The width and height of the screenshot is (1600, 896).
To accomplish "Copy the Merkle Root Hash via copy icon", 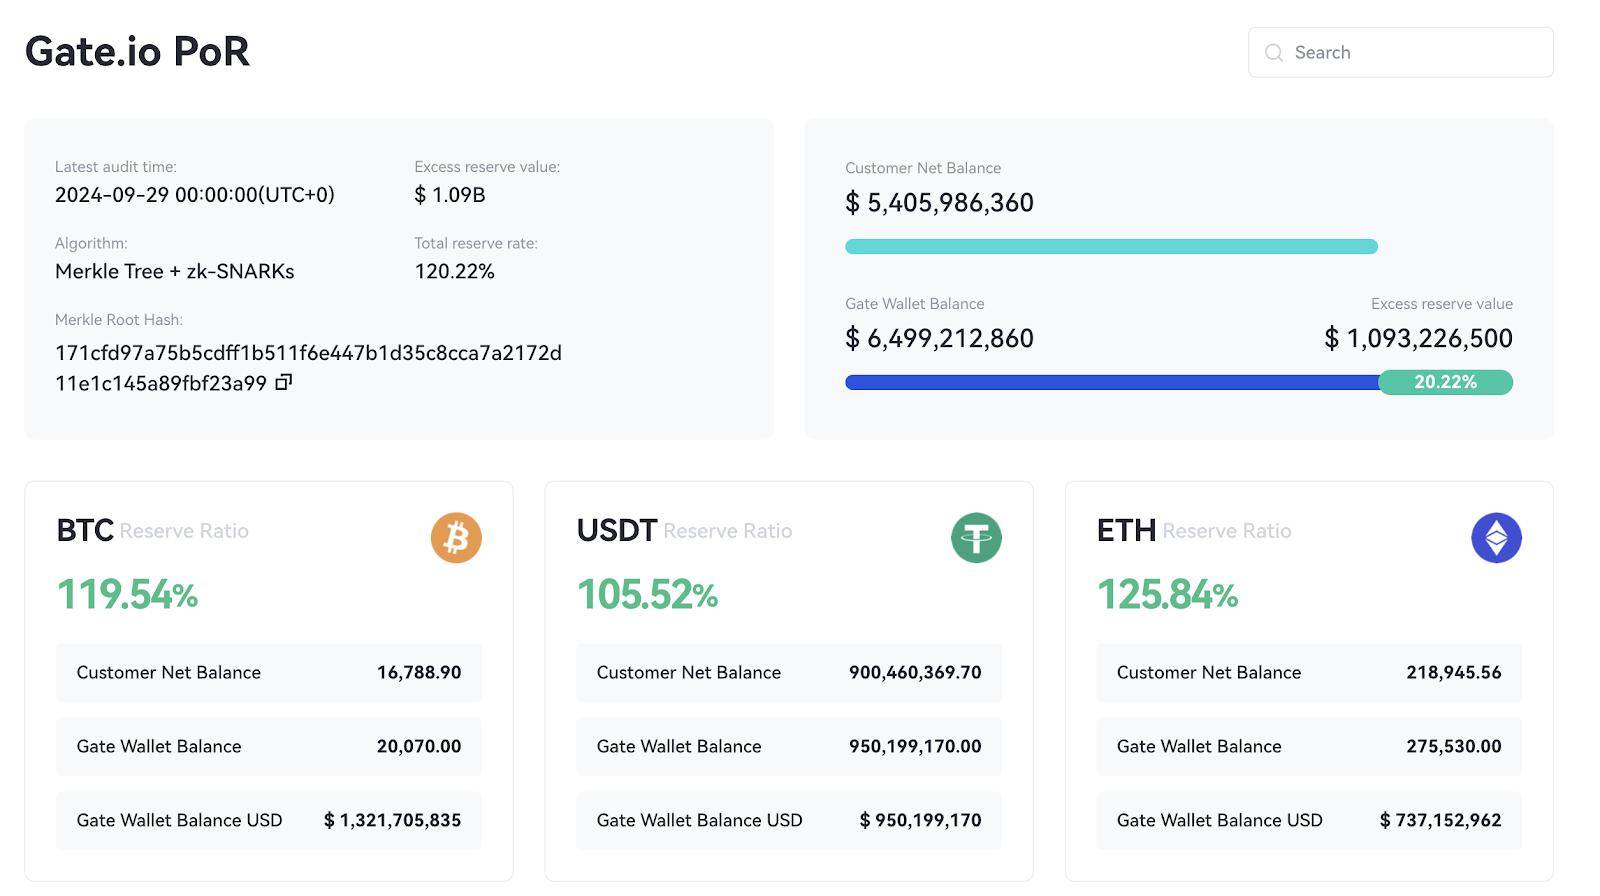I will point(284,382).
